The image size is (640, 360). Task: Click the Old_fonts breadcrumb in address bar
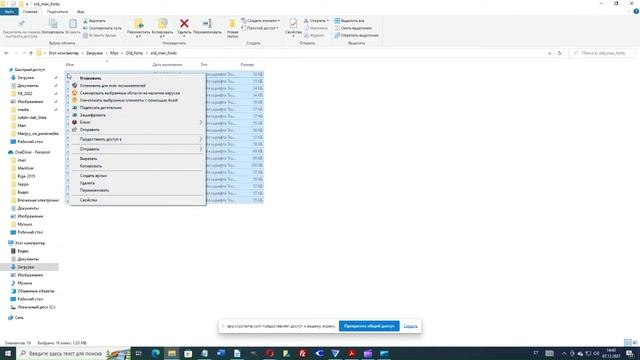(134, 53)
